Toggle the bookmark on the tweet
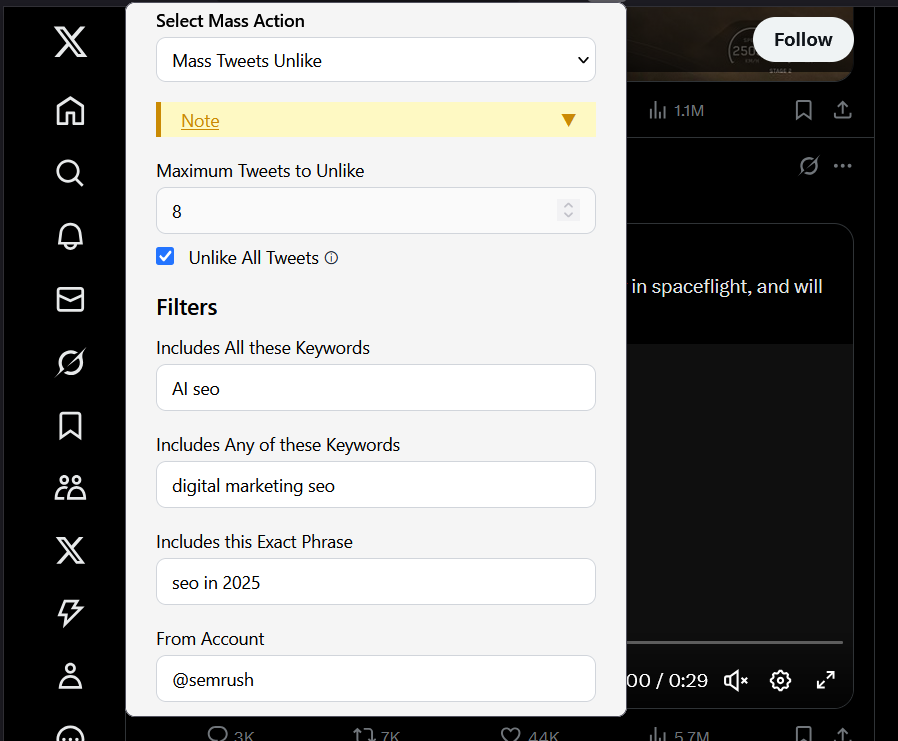Viewport: 898px width, 741px height. (803, 110)
